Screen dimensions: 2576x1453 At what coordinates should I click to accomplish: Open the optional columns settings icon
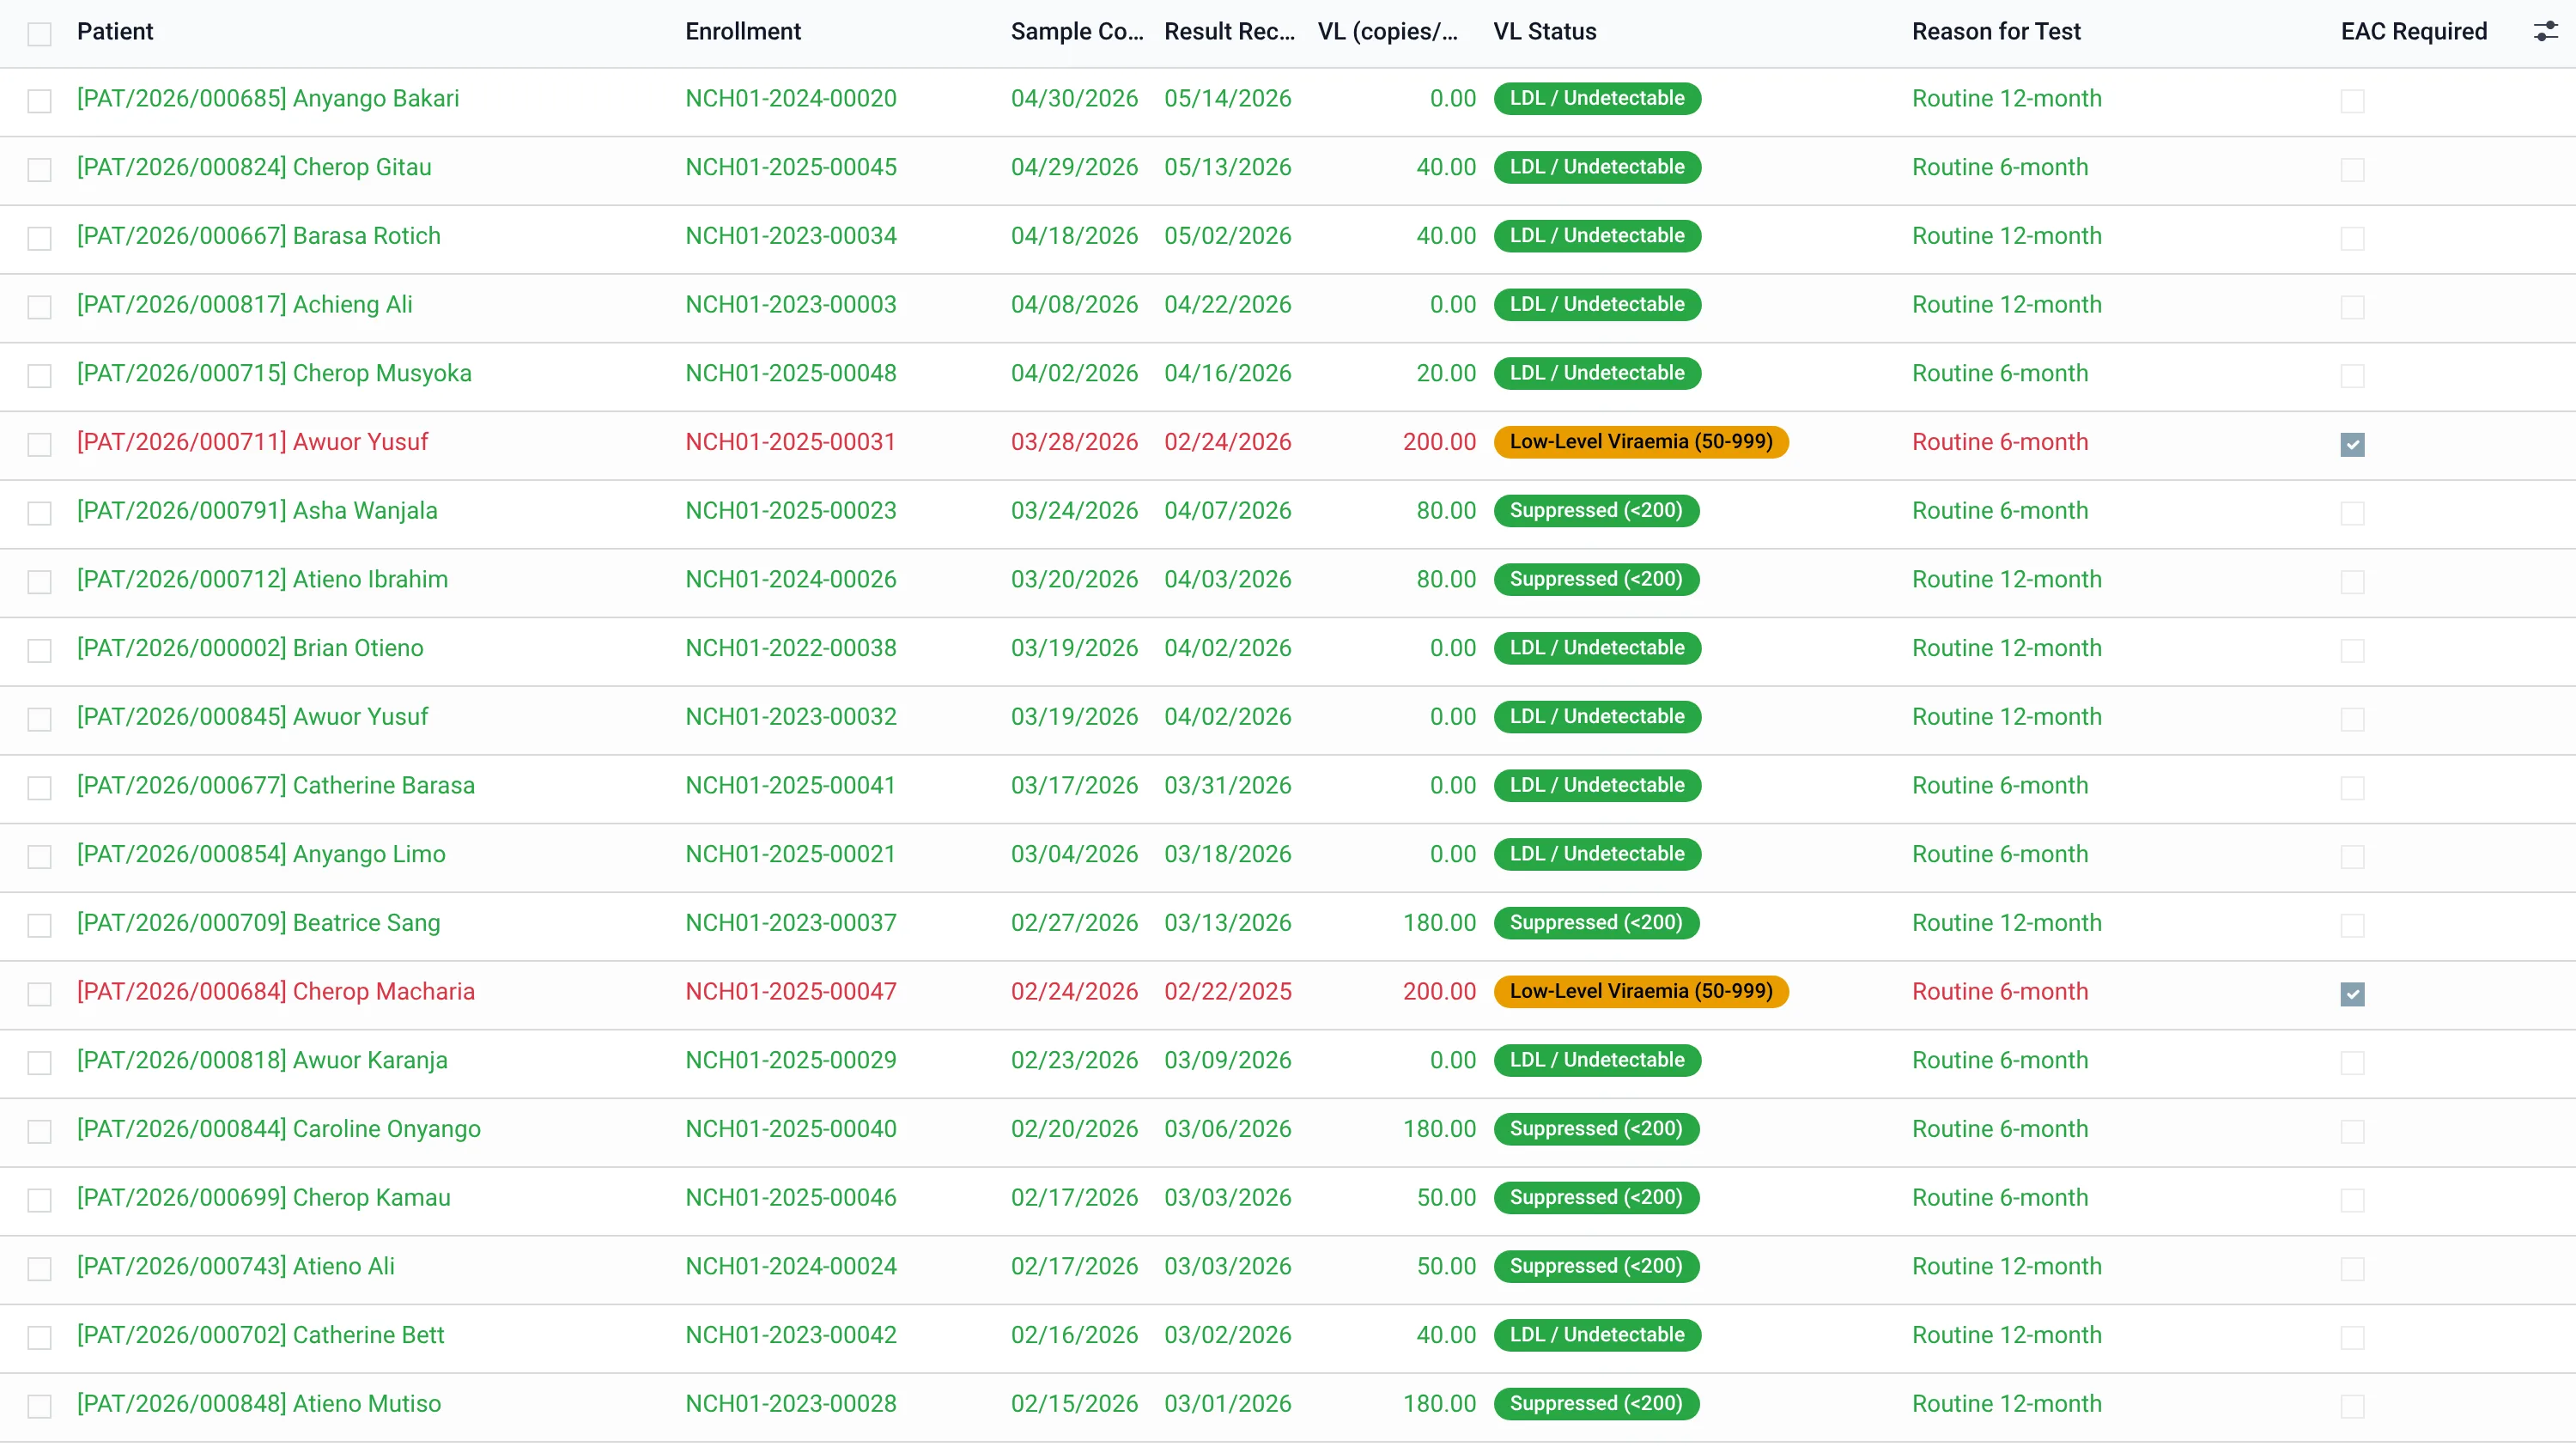pos(2545,32)
